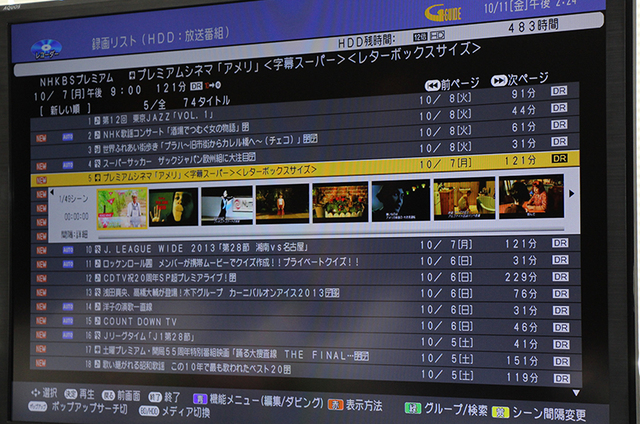Click the AUTO badge on 洋子の演歌一直線 row
This screenshot has width=640, height=424.
(x=68, y=306)
